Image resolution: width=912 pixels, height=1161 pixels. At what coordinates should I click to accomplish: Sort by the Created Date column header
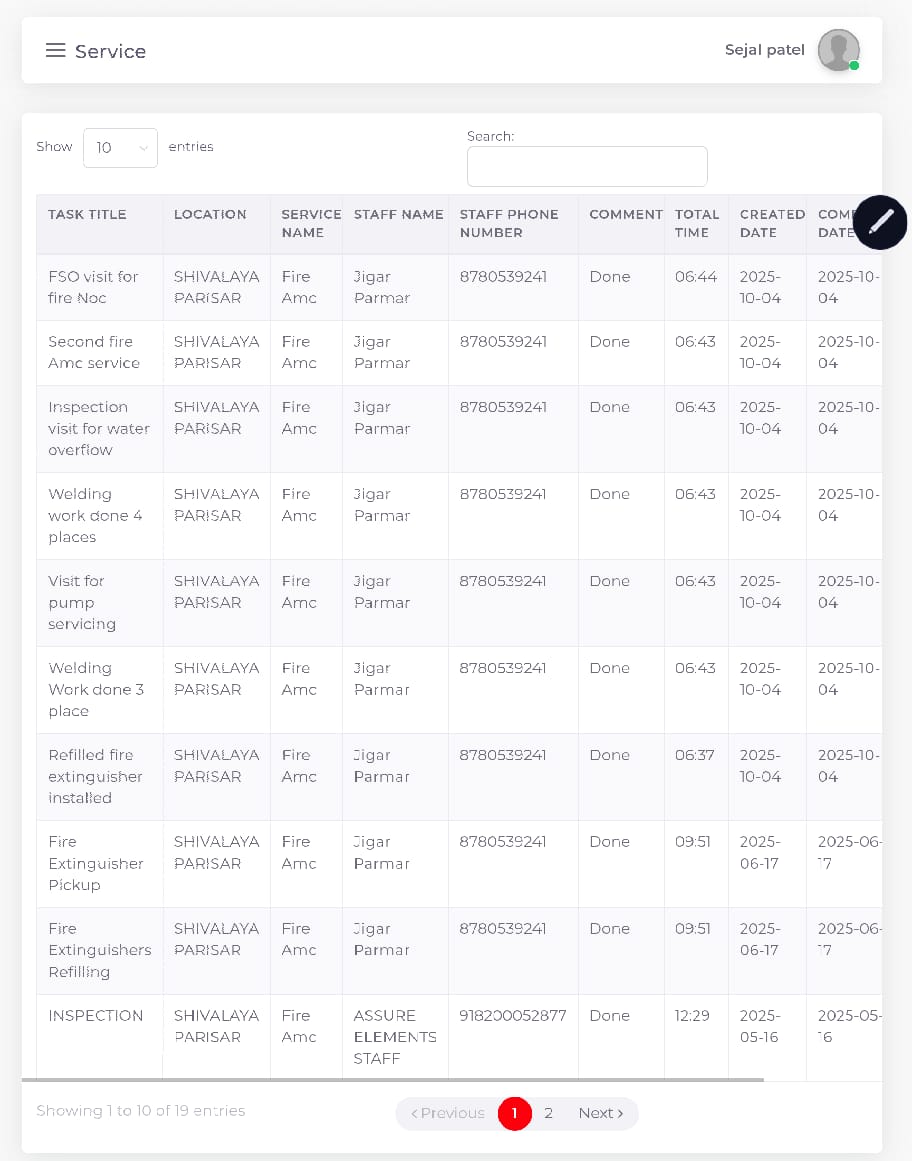771,223
